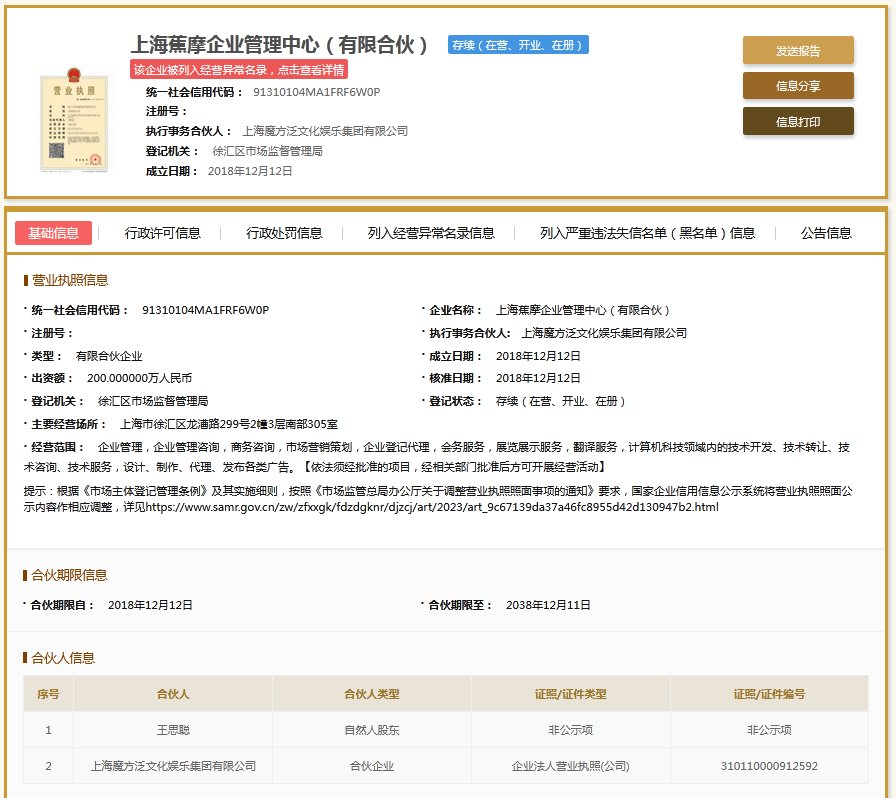
Task: Go to 列入经营异常名录信息 tab
Action: [431, 233]
